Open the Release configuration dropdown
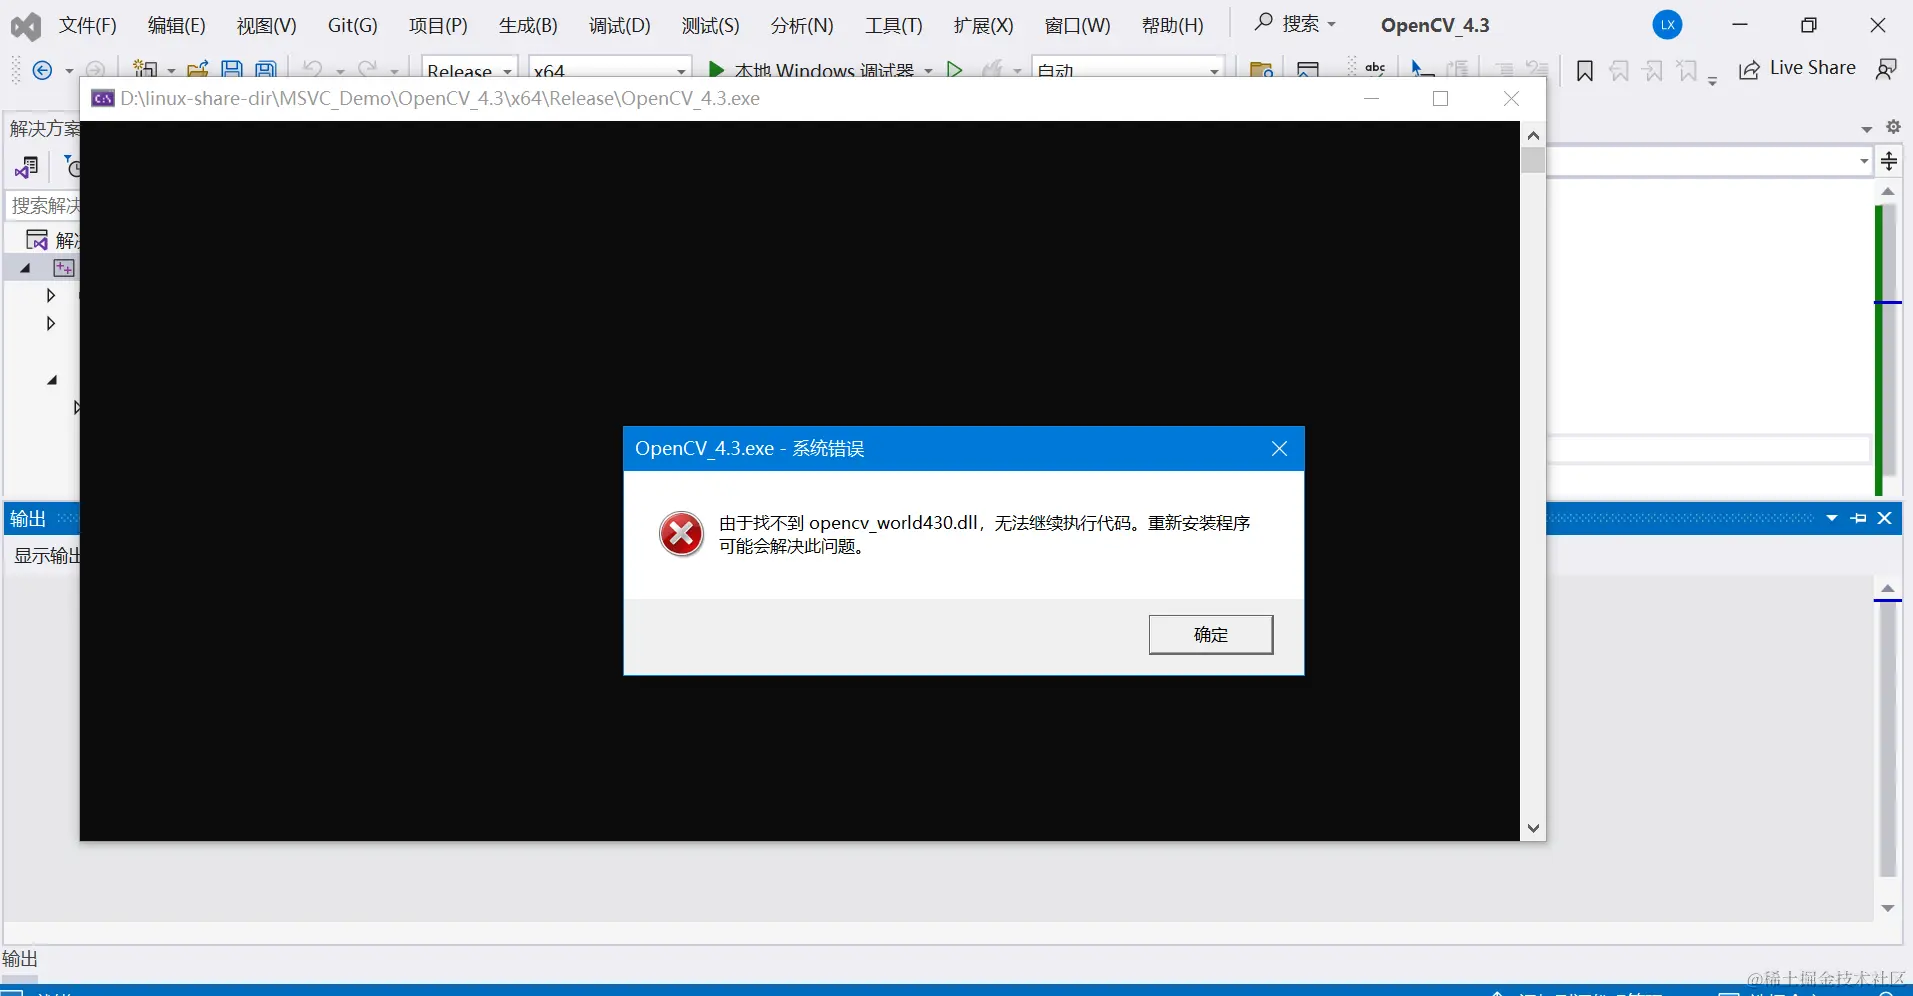This screenshot has width=1913, height=996. (470, 68)
